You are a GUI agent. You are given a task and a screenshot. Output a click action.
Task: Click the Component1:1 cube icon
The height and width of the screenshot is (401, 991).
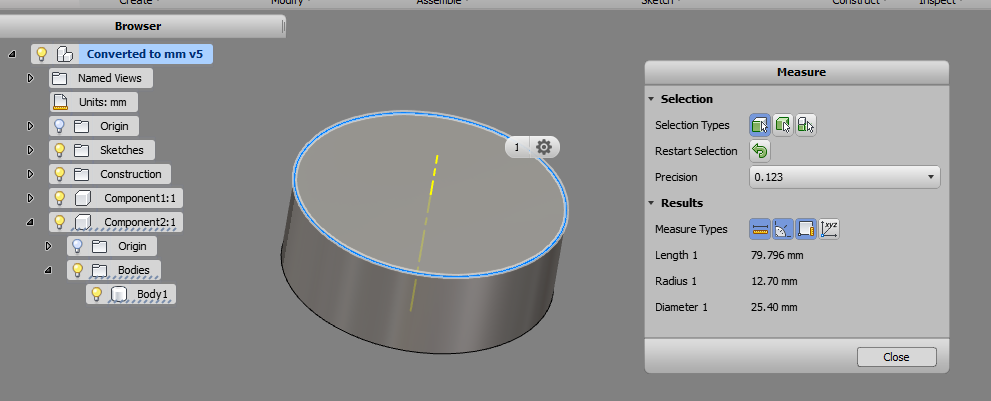click(x=82, y=199)
